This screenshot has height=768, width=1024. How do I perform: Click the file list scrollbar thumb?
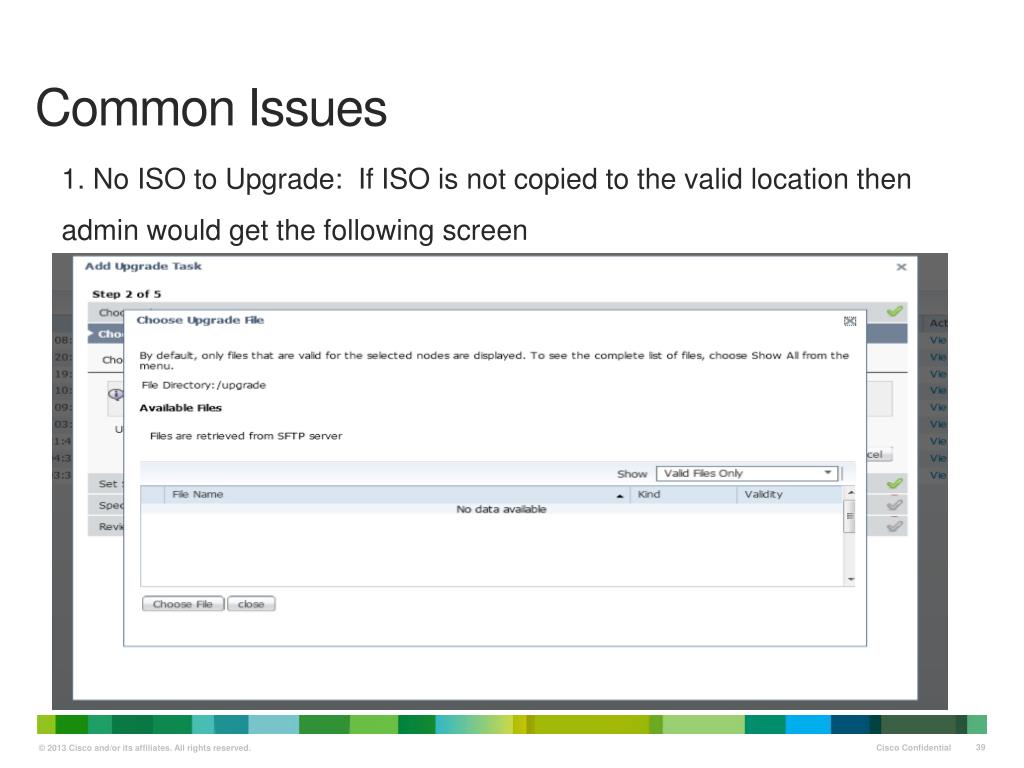[850, 517]
